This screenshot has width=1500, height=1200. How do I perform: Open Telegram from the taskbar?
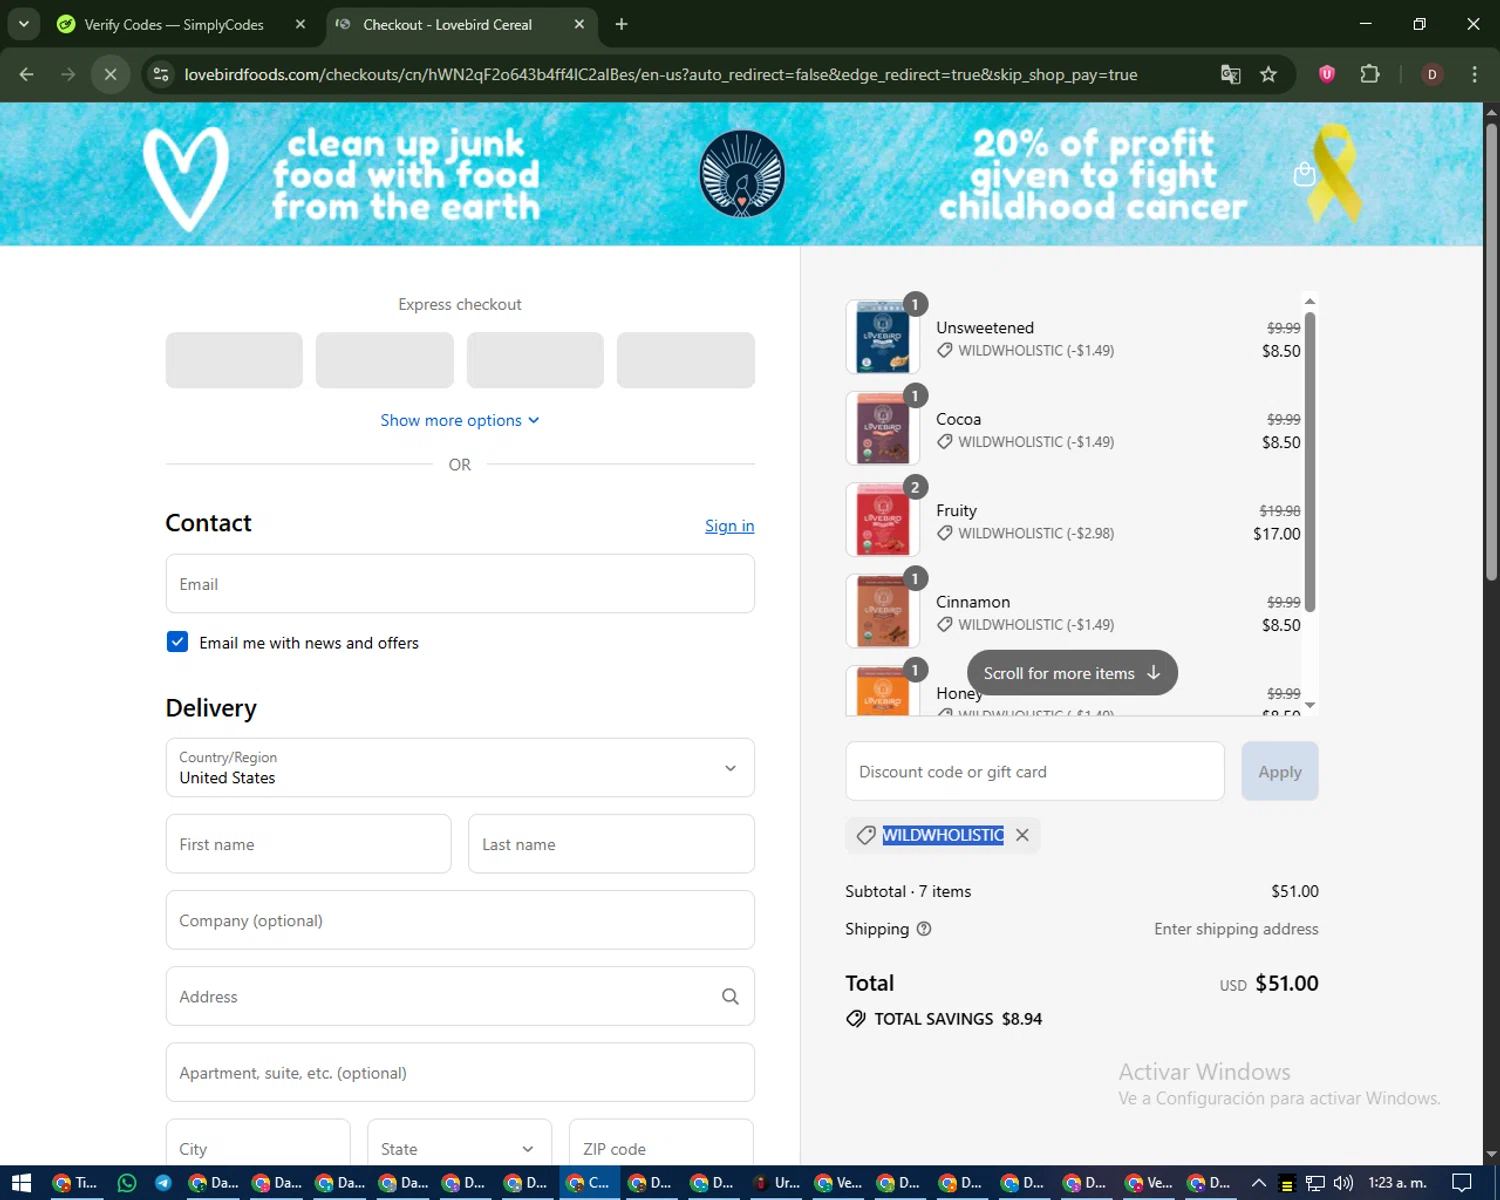click(x=163, y=1183)
